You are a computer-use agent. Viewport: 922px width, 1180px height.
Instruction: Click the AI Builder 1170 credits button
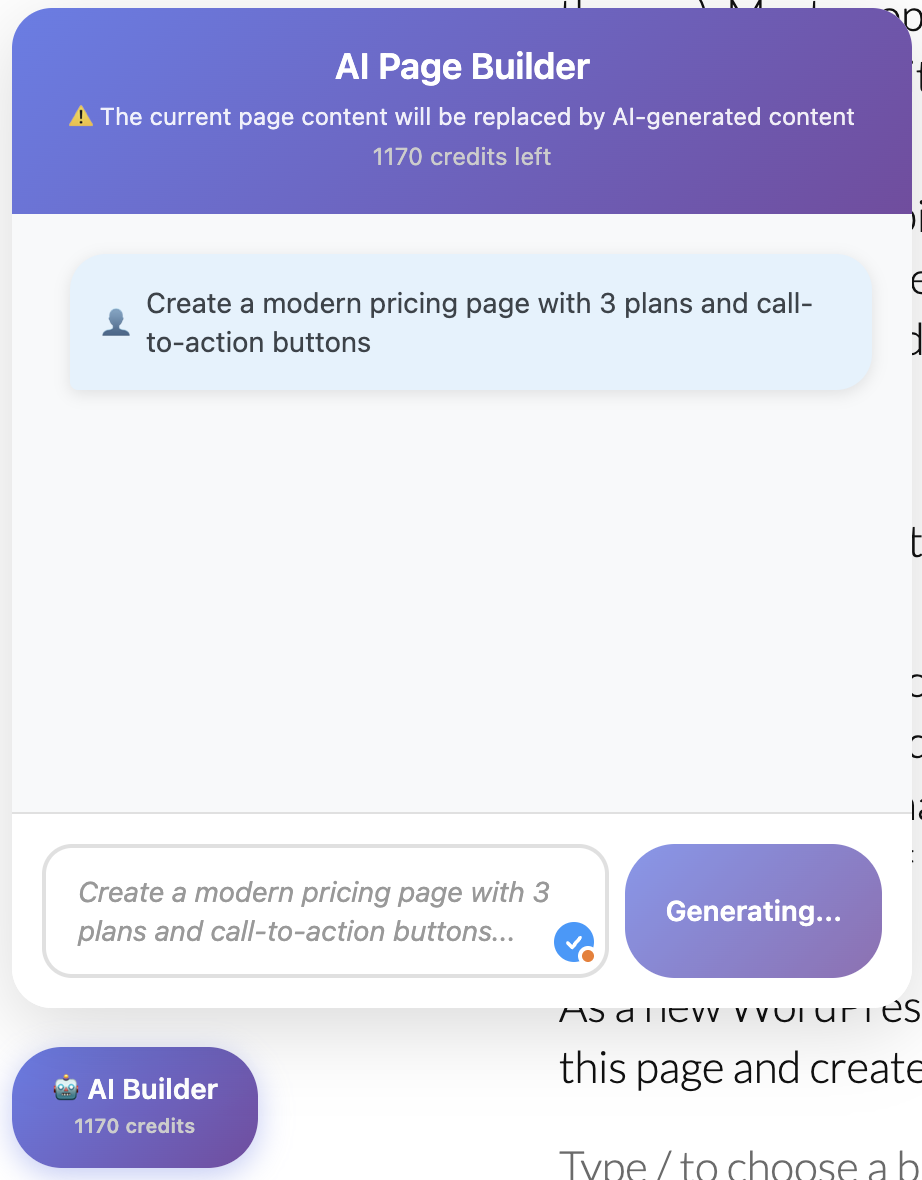134,1106
